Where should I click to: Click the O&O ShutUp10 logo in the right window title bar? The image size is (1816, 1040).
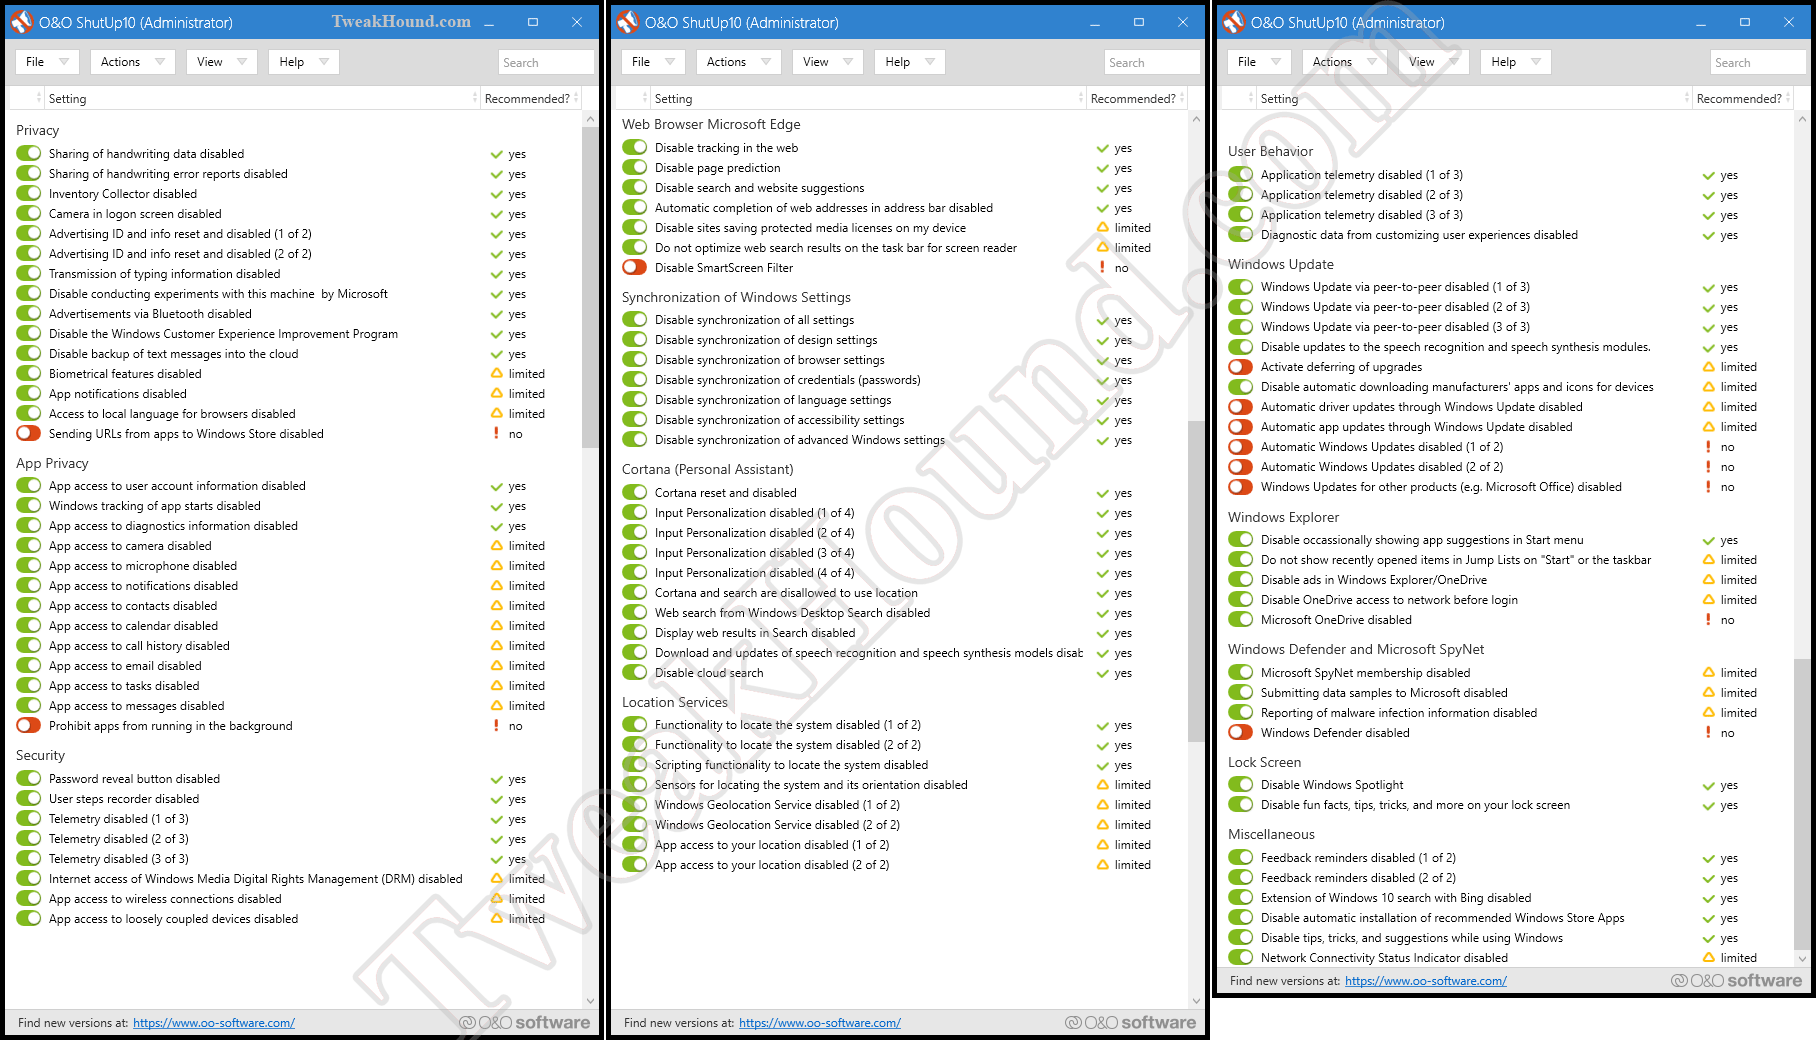(x=1233, y=21)
